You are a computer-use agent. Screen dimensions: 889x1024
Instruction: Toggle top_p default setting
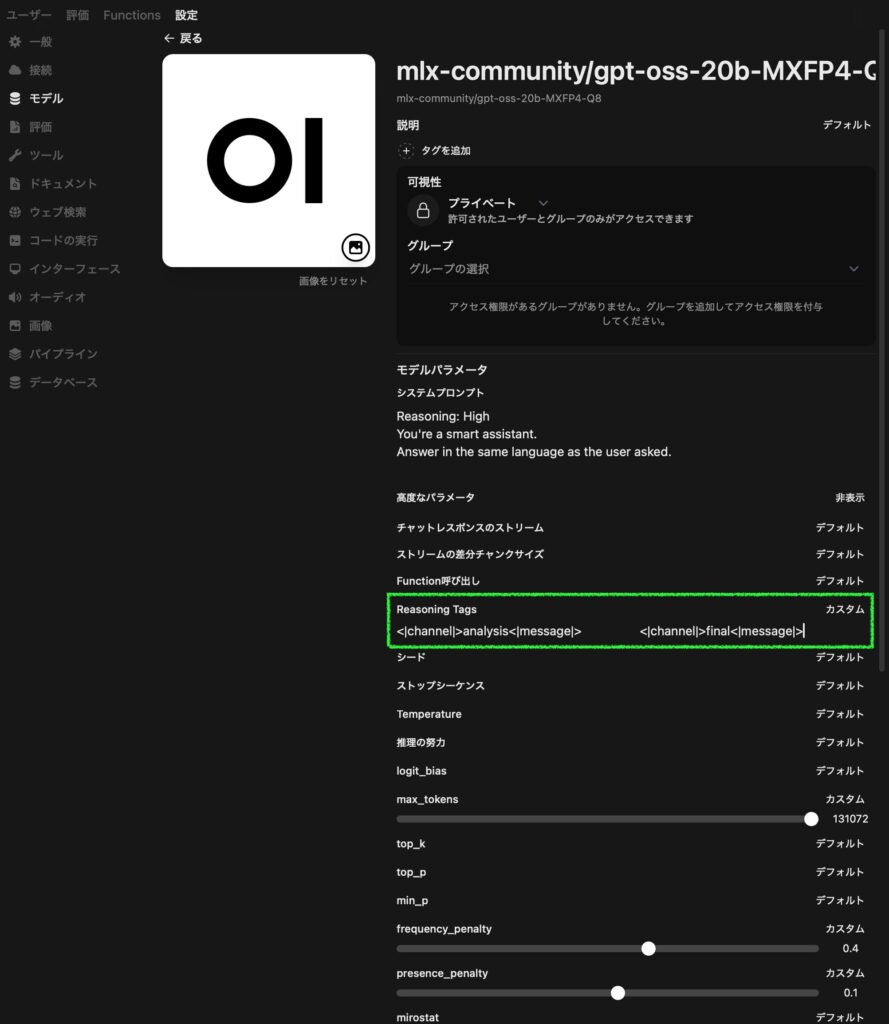coord(840,872)
